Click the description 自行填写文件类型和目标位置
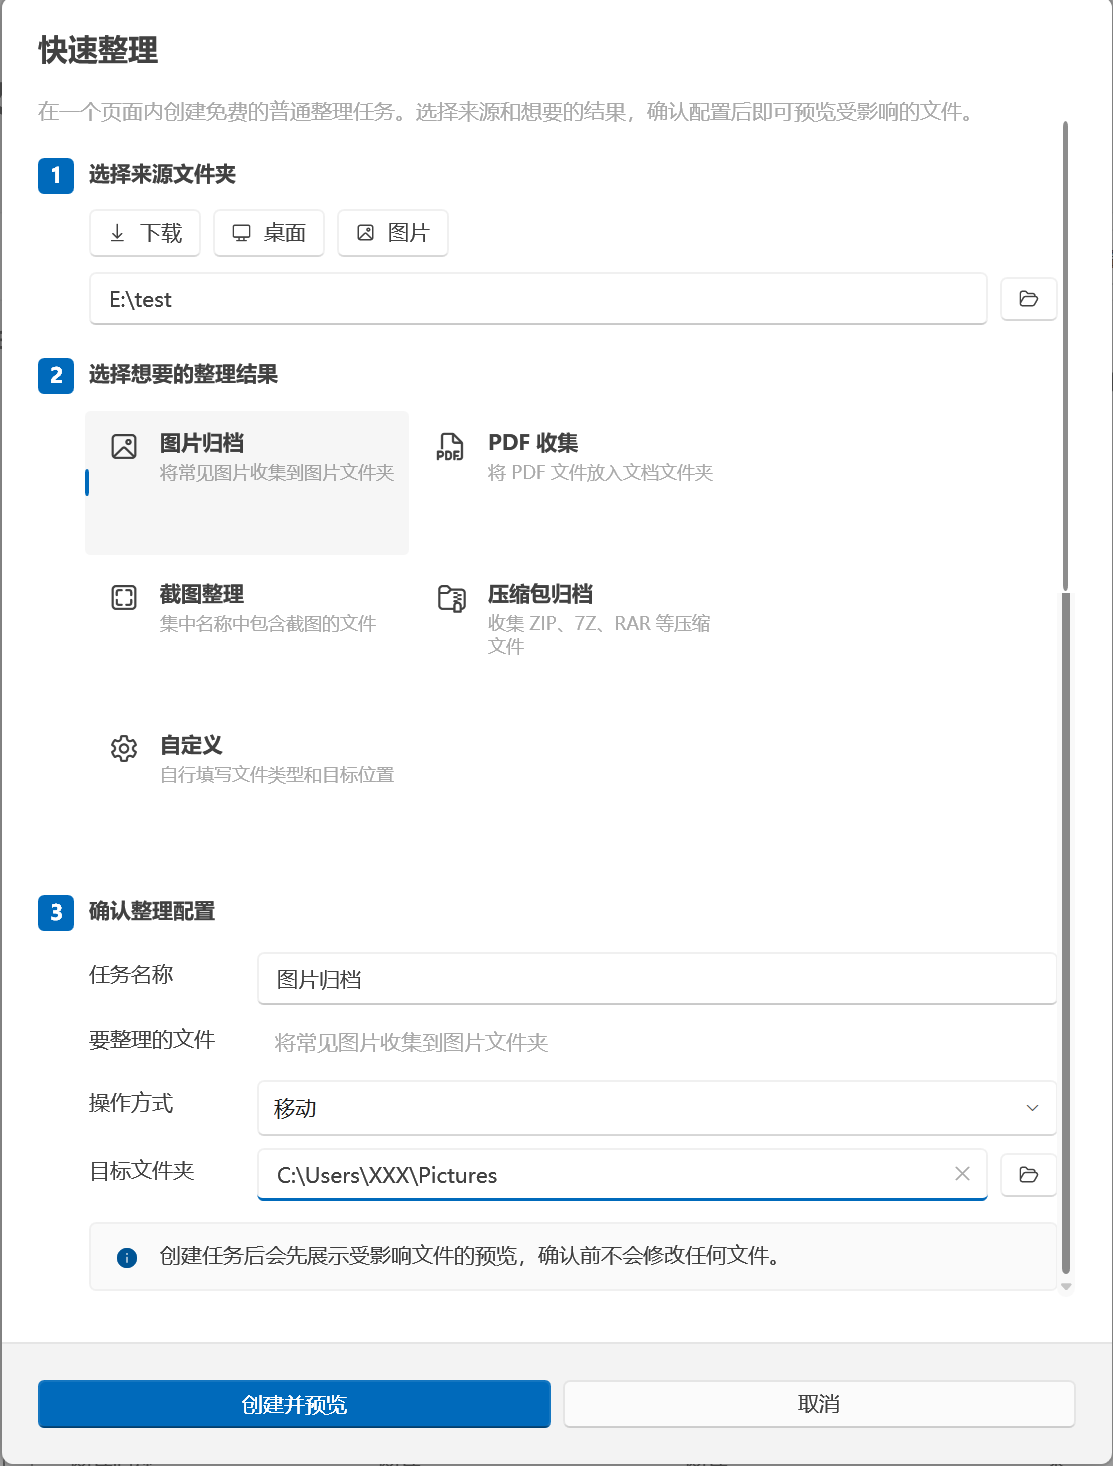The image size is (1113, 1466). (x=277, y=774)
